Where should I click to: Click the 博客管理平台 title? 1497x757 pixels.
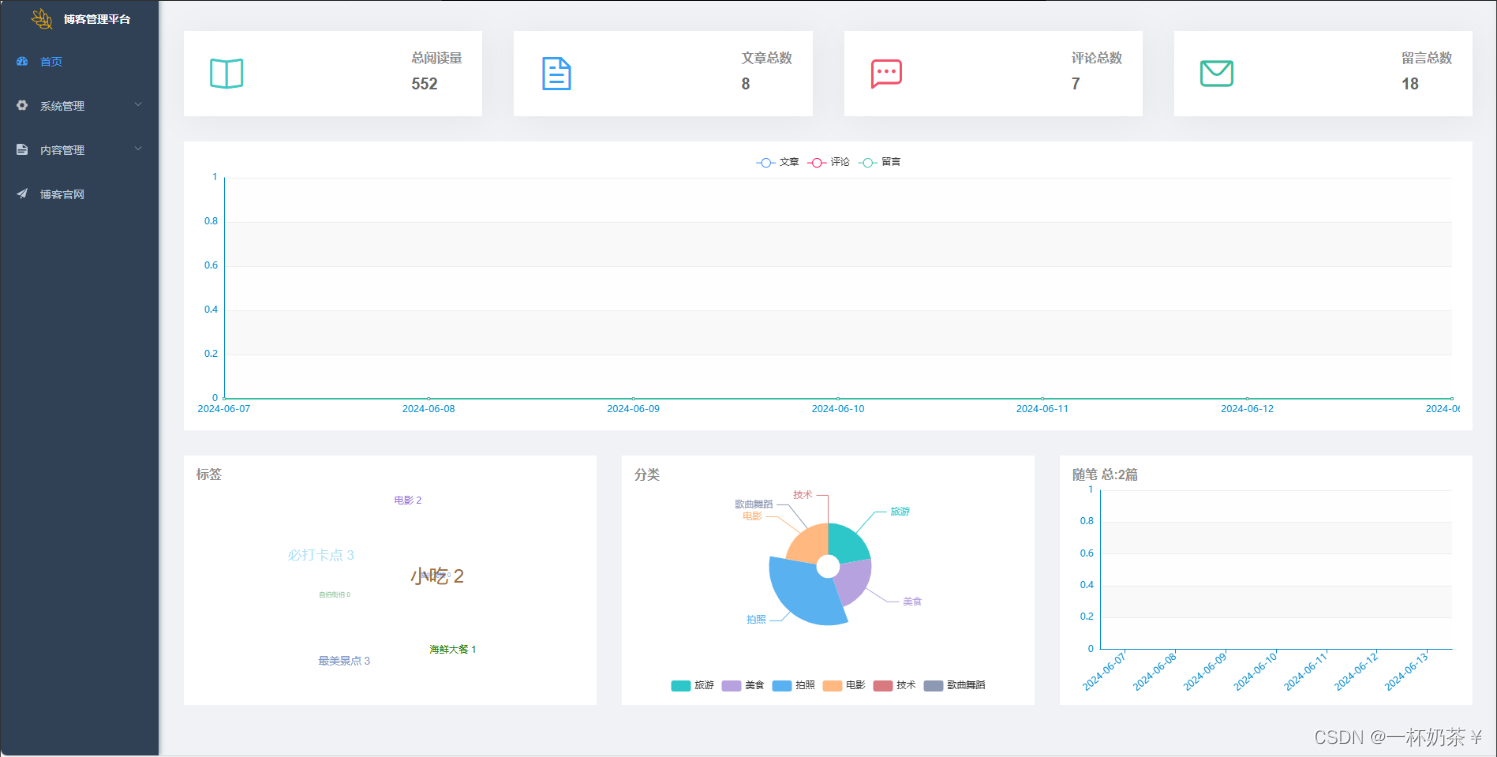click(96, 19)
